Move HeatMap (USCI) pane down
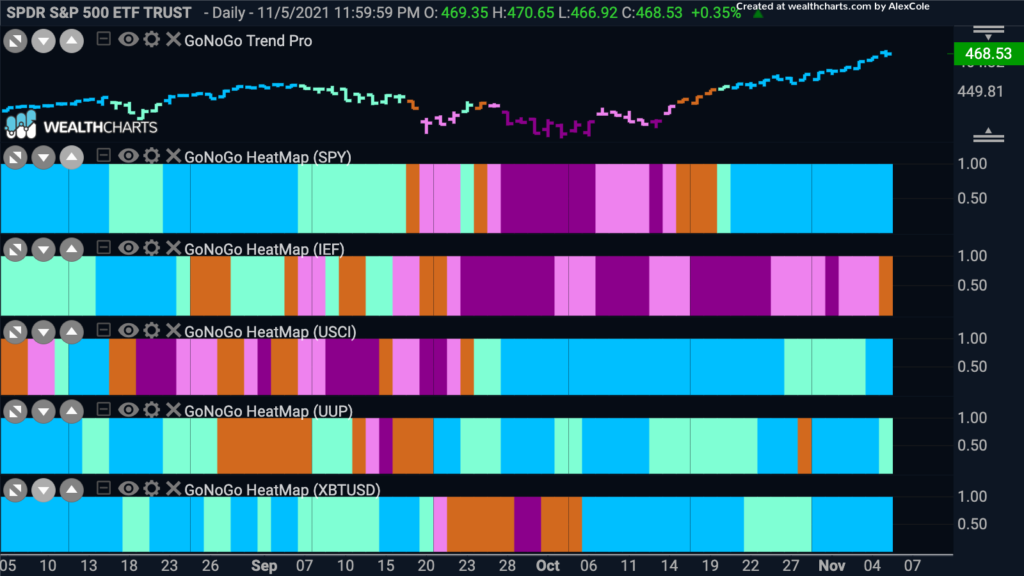The image size is (1024, 576). (x=44, y=332)
